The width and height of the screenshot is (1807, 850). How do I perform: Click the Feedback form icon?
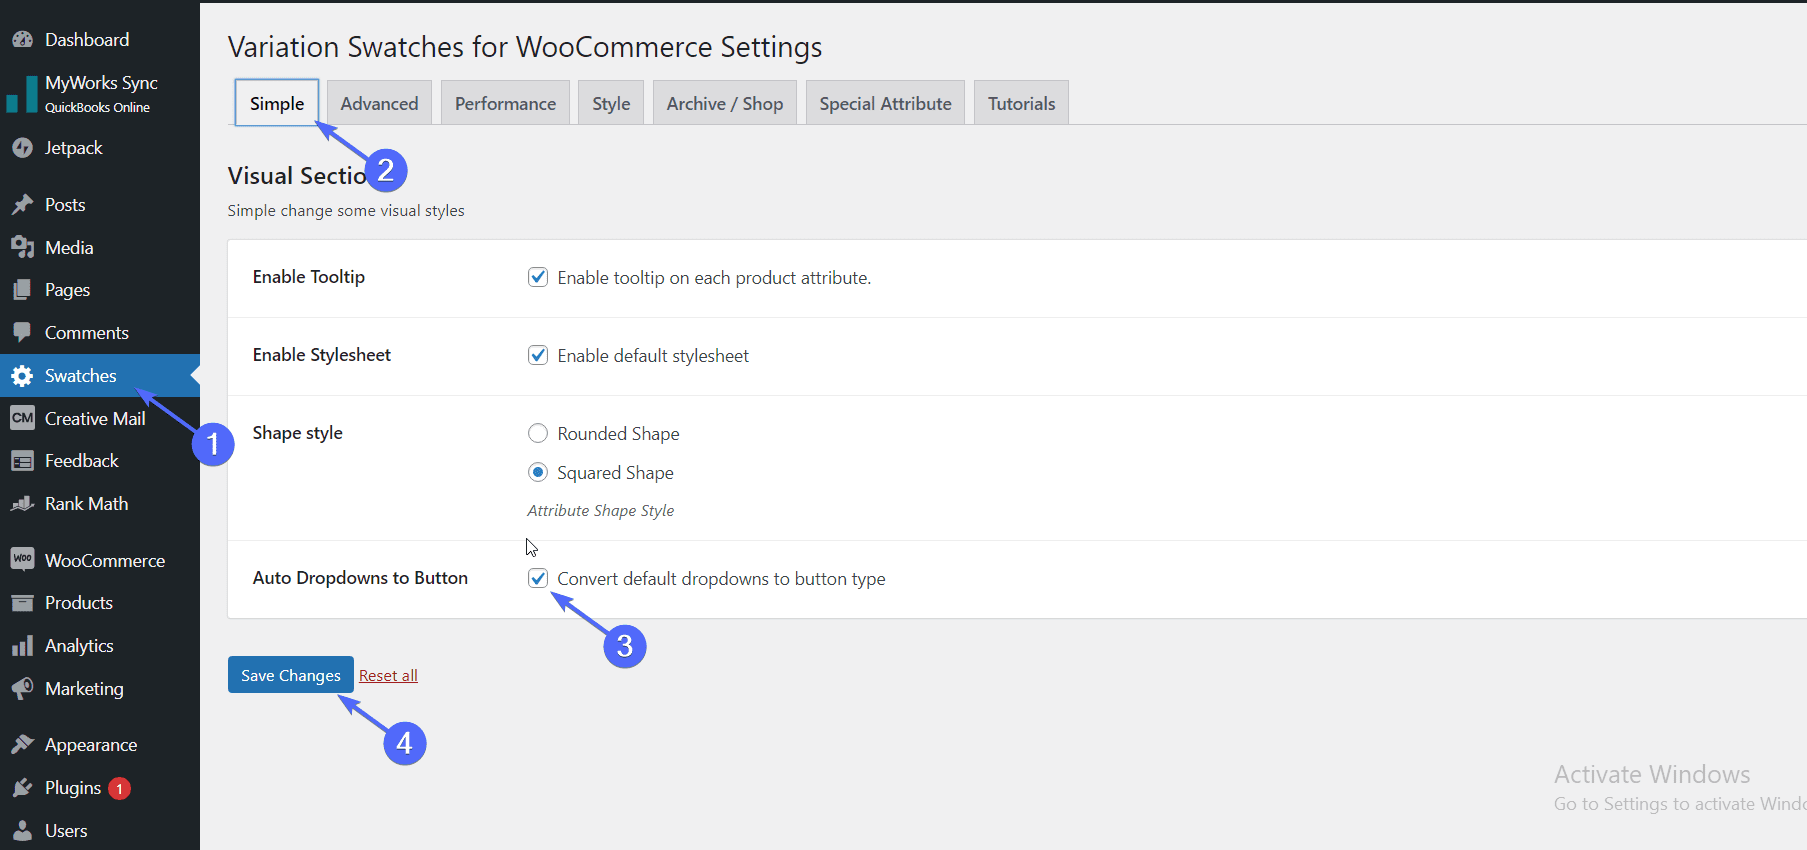(22, 461)
